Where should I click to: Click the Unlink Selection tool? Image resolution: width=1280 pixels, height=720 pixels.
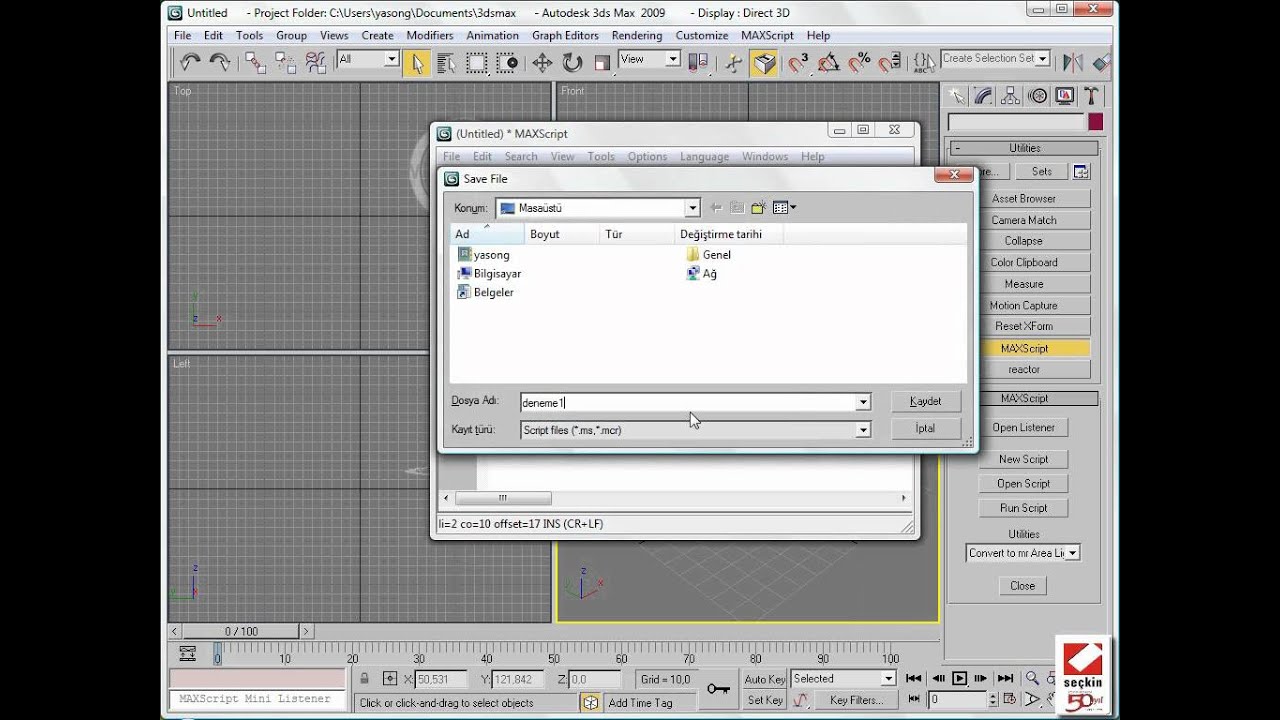tap(286, 63)
